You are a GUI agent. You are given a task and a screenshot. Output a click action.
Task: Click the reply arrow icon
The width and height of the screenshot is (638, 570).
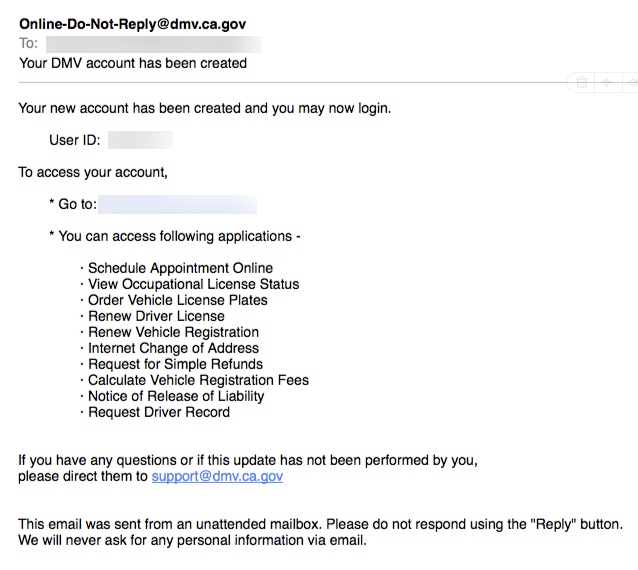(608, 83)
